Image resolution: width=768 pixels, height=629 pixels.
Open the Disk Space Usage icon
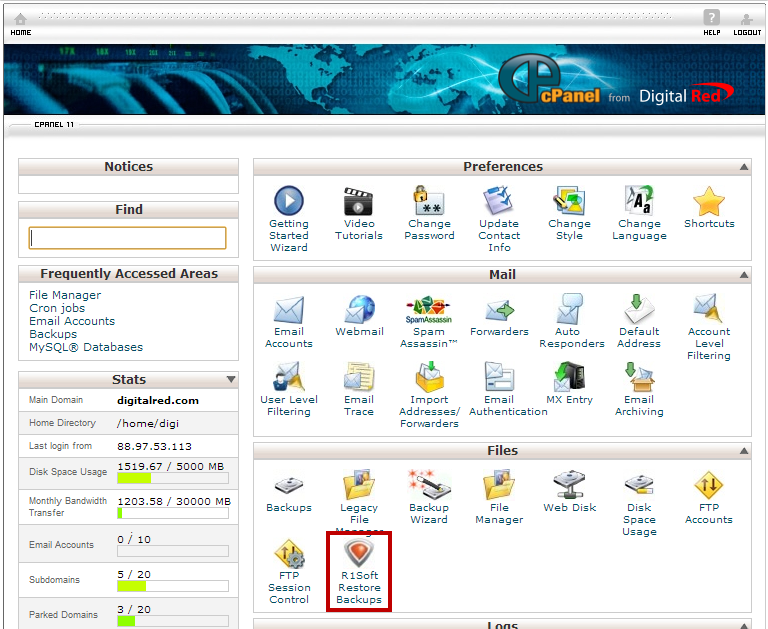point(639,484)
